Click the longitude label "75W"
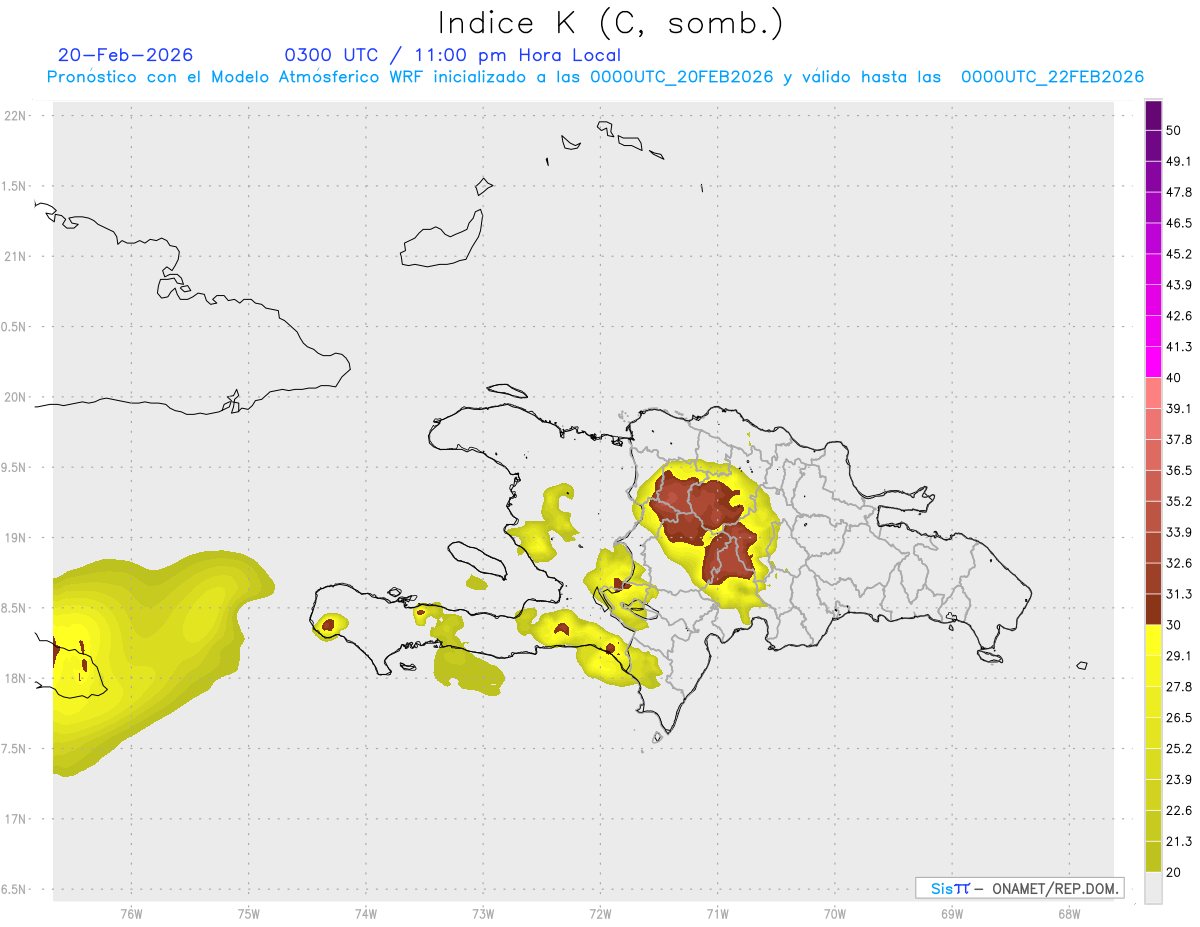 [x=248, y=913]
